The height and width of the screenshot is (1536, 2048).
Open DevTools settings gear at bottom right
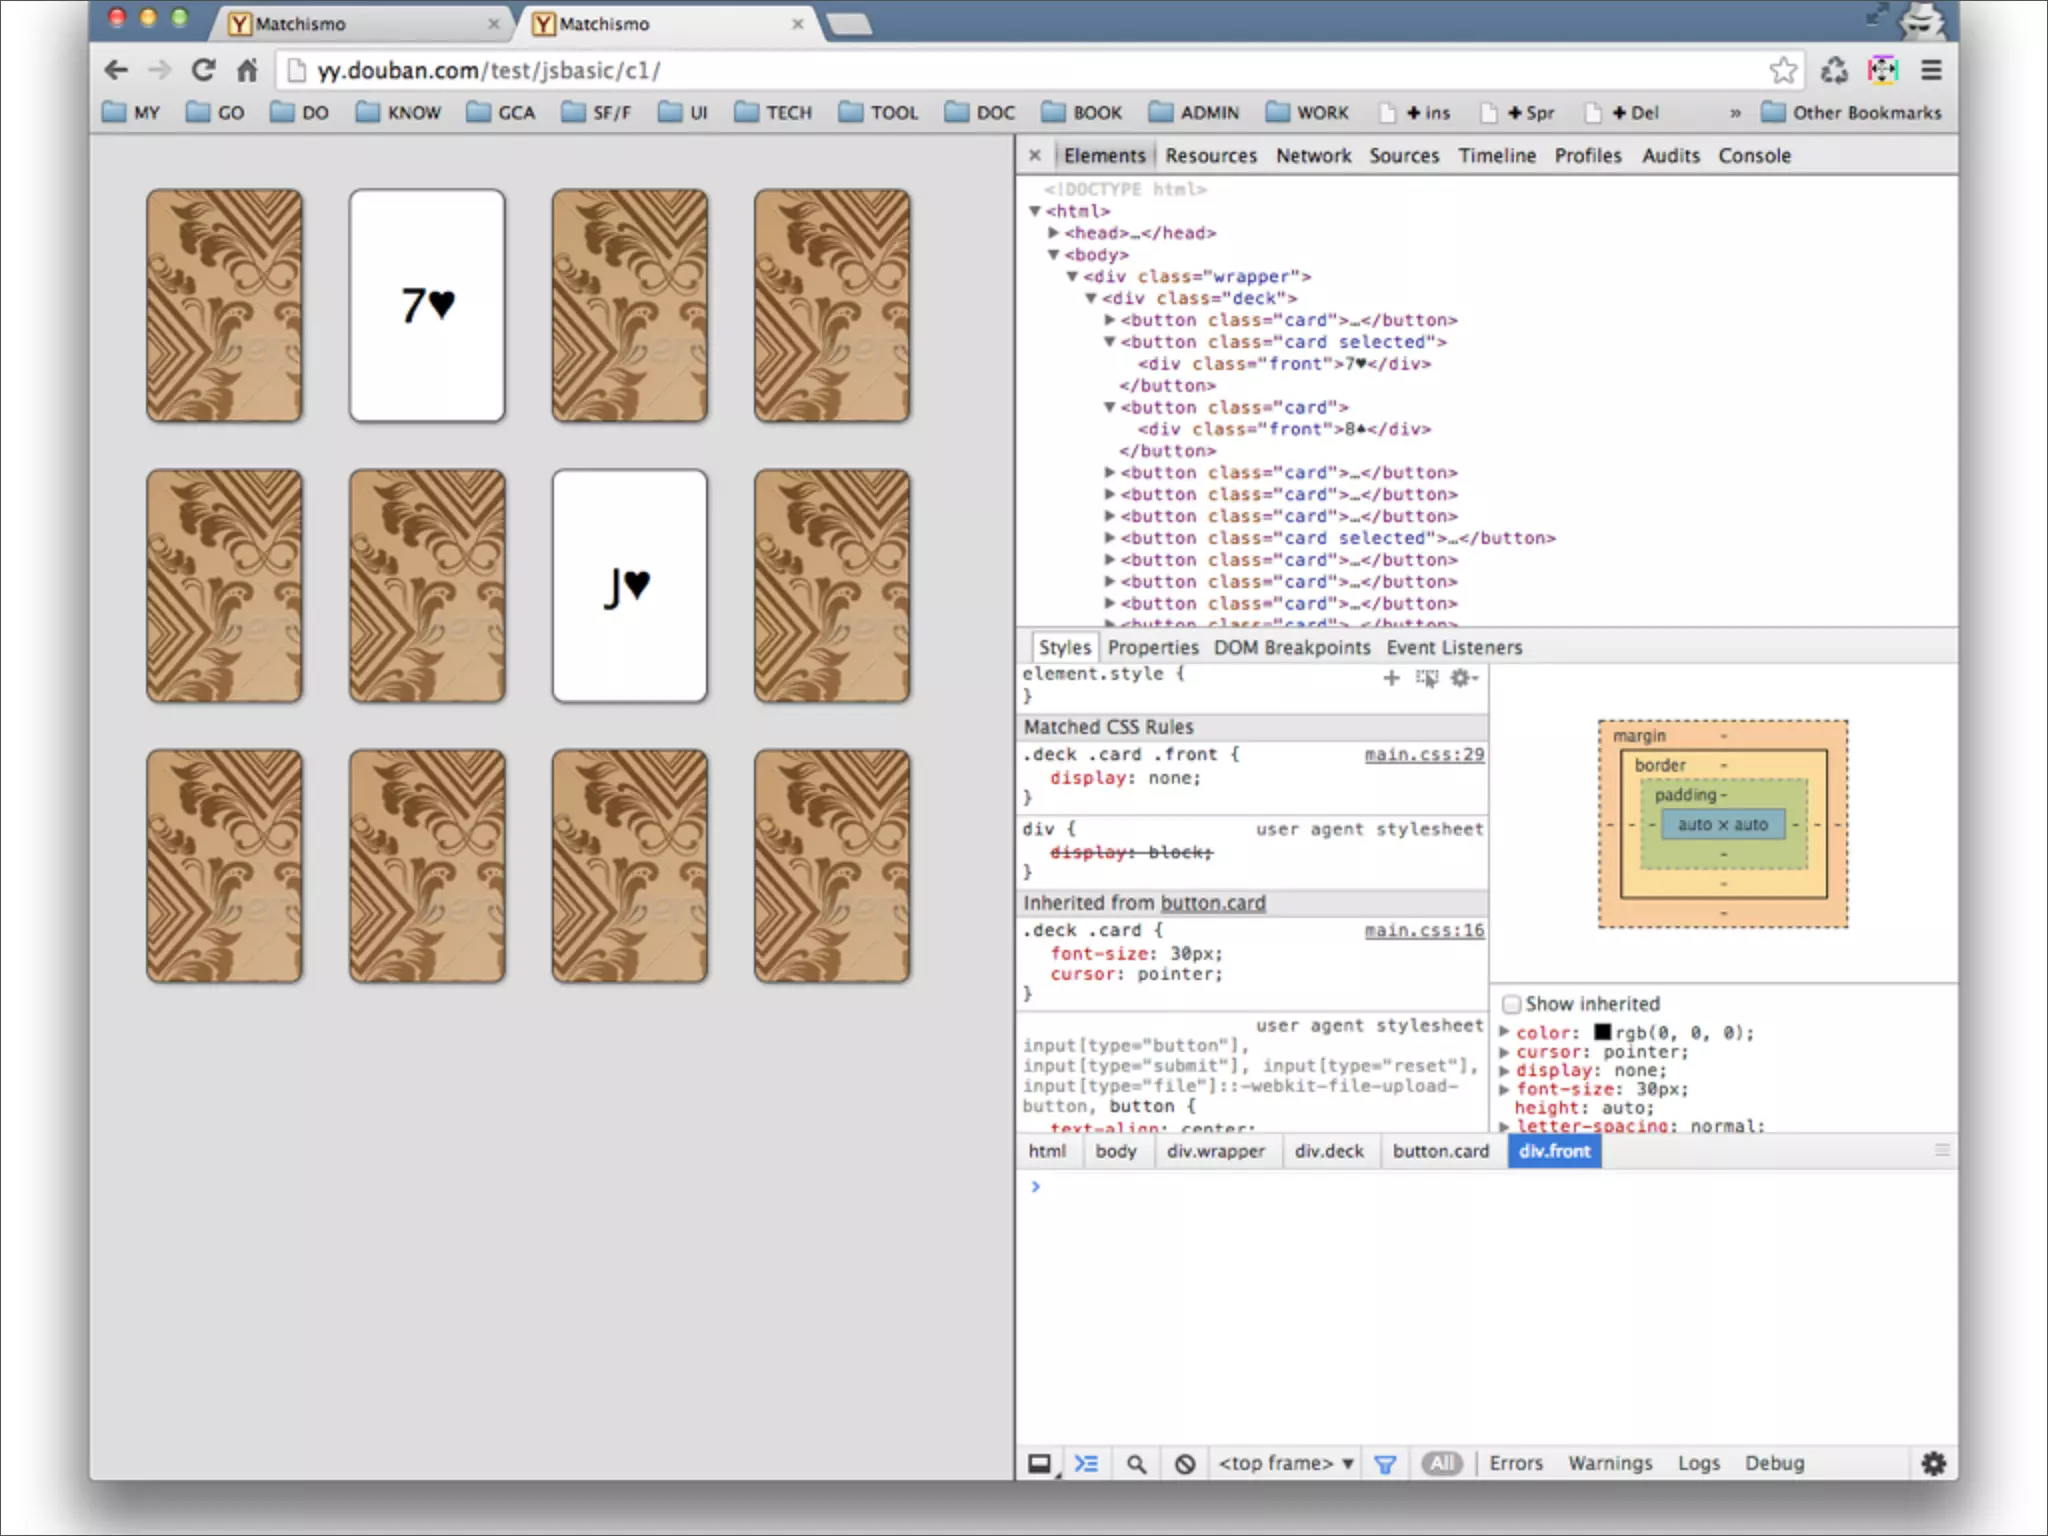click(1934, 1464)
